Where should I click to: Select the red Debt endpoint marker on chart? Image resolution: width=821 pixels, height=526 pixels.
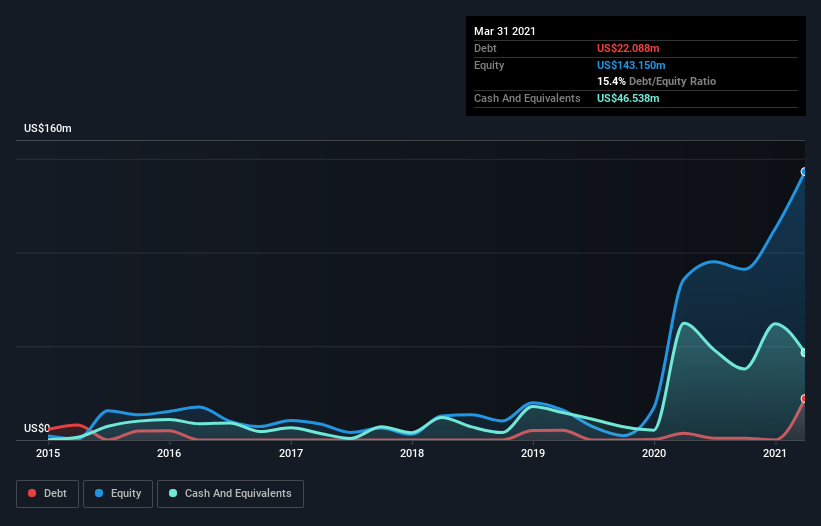coord(804,399)
